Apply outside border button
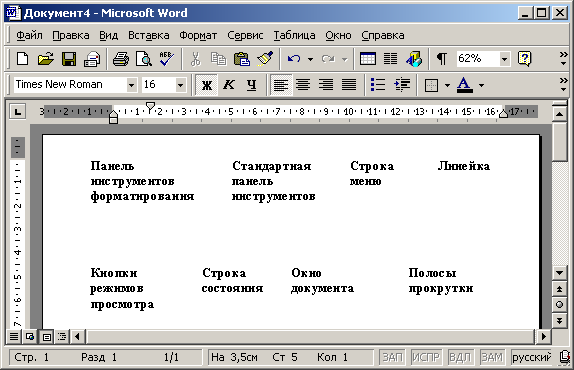Image resolution: width=574 pixels, height=370 pixels. click(x=431, y=85)
